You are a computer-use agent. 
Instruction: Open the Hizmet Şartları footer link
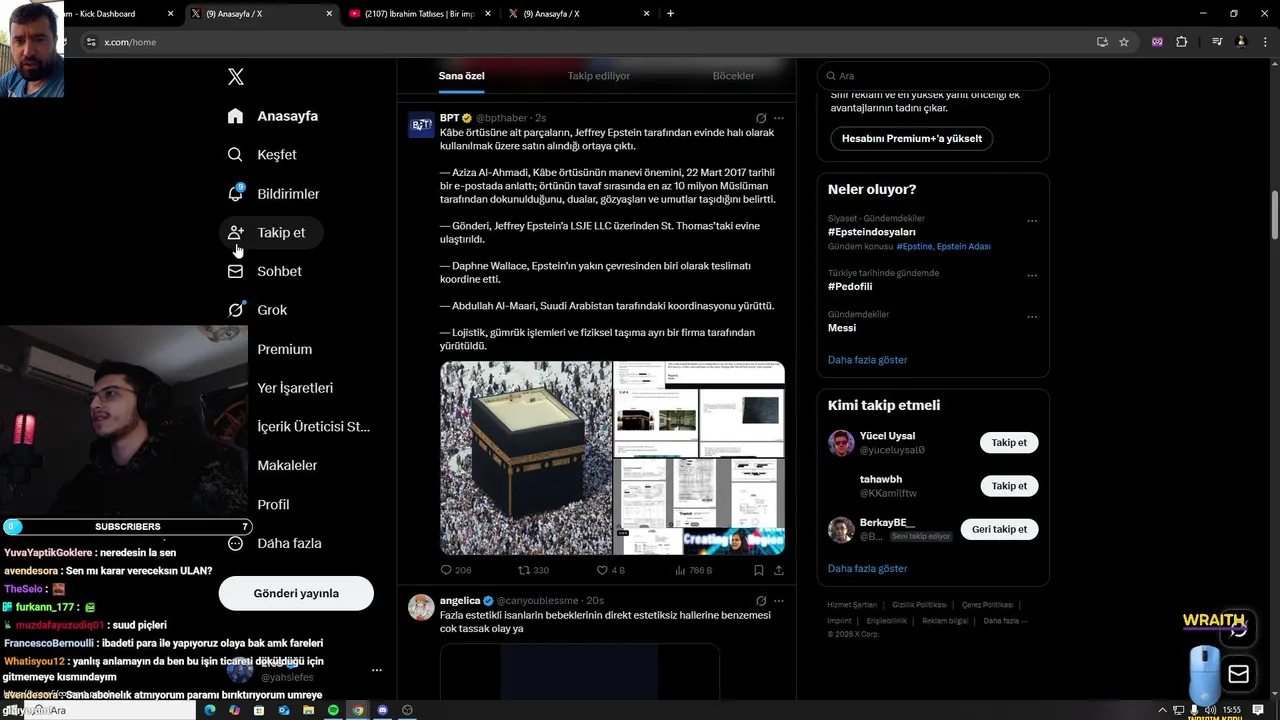(x=852, y=605)
